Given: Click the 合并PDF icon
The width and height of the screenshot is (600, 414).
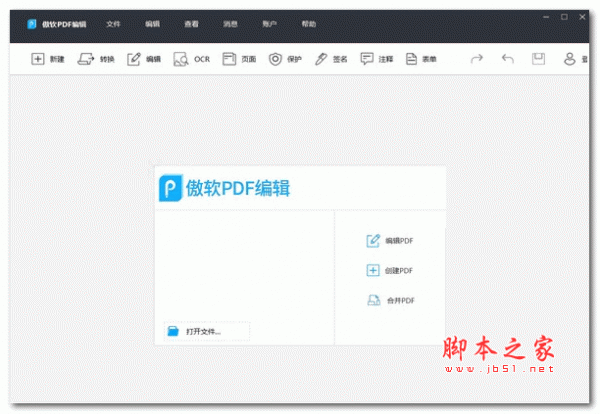Looking at the screenshot, I should coord(373,300).
